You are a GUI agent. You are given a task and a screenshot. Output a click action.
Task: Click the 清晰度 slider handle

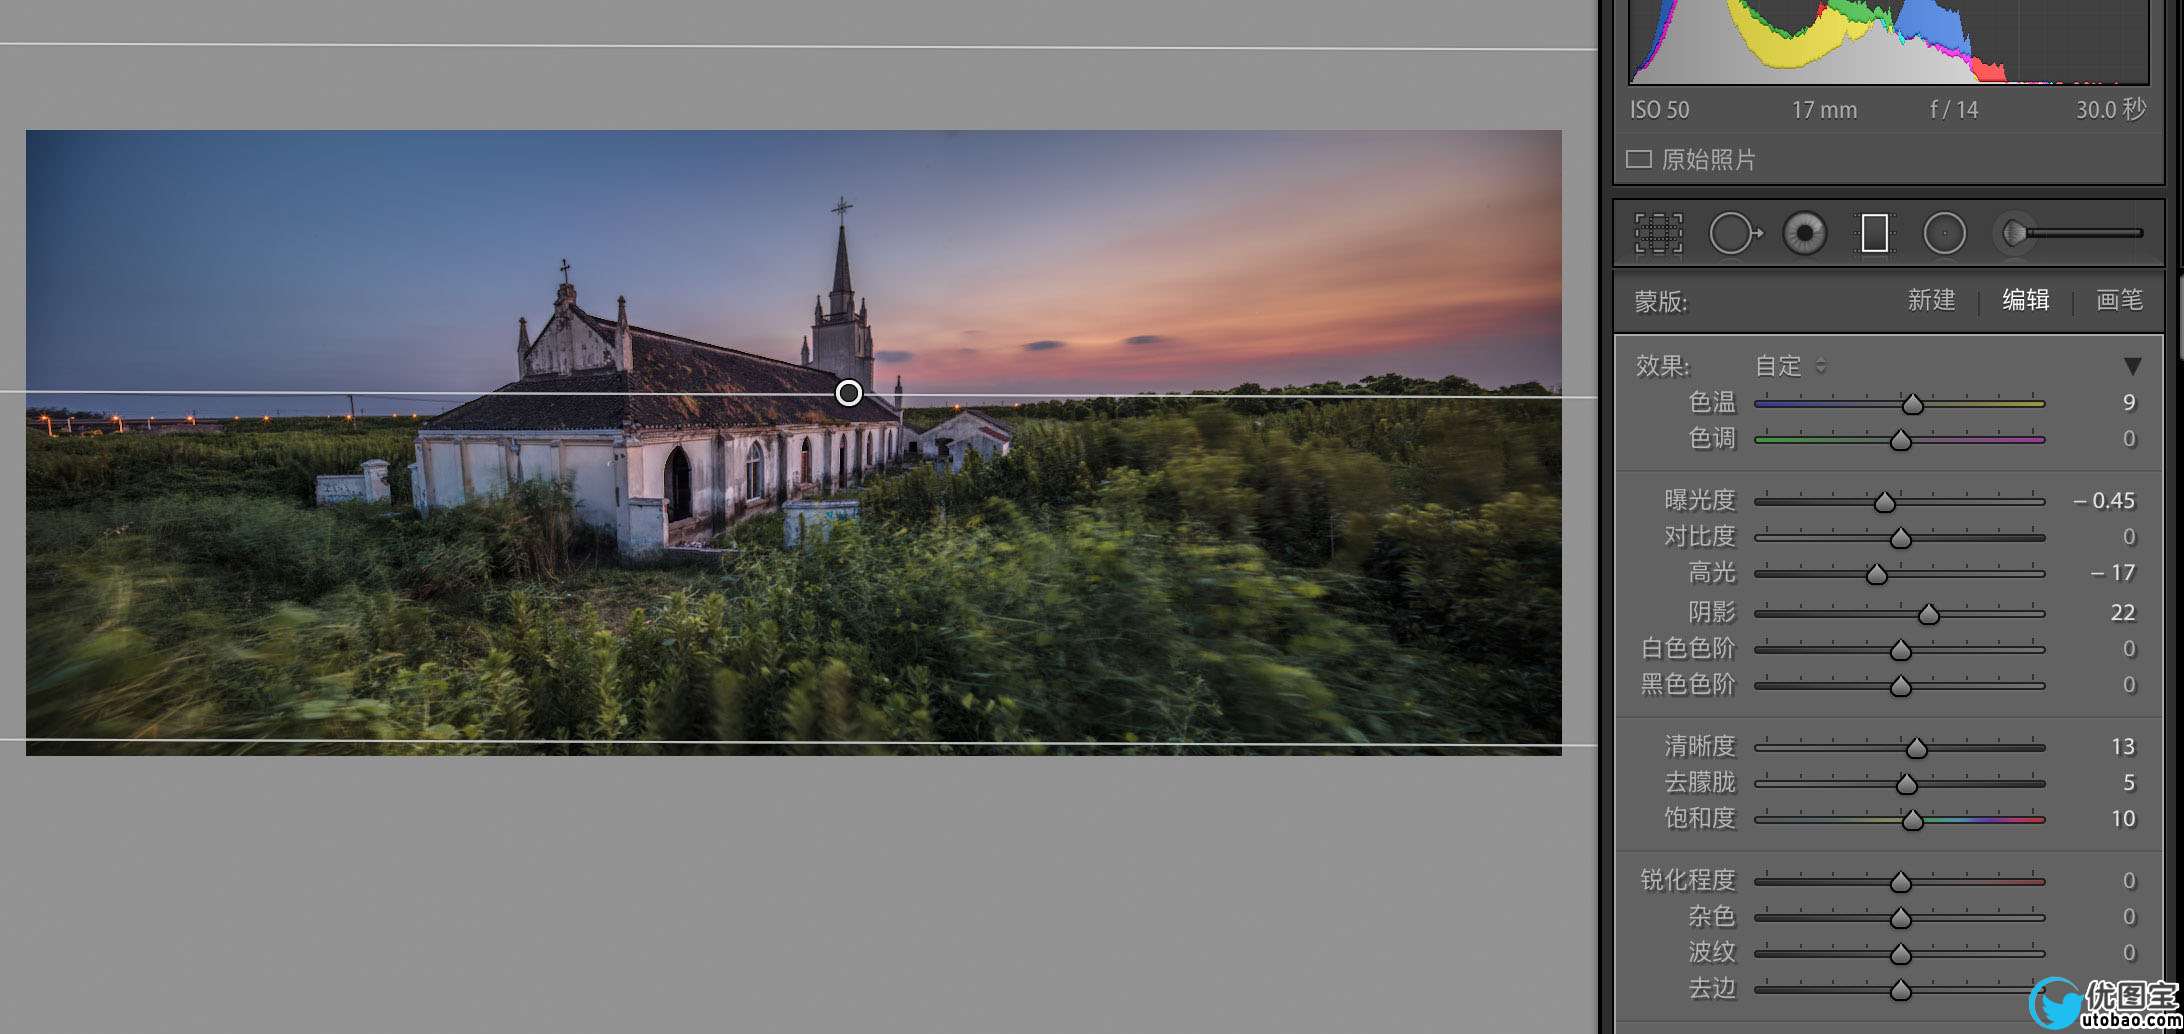pos(1916,748)
